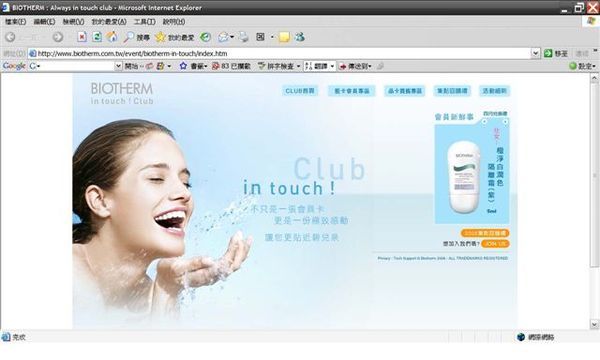Click the status bar page icon
This screenshot has height=360, width=600.
point(6,337)
